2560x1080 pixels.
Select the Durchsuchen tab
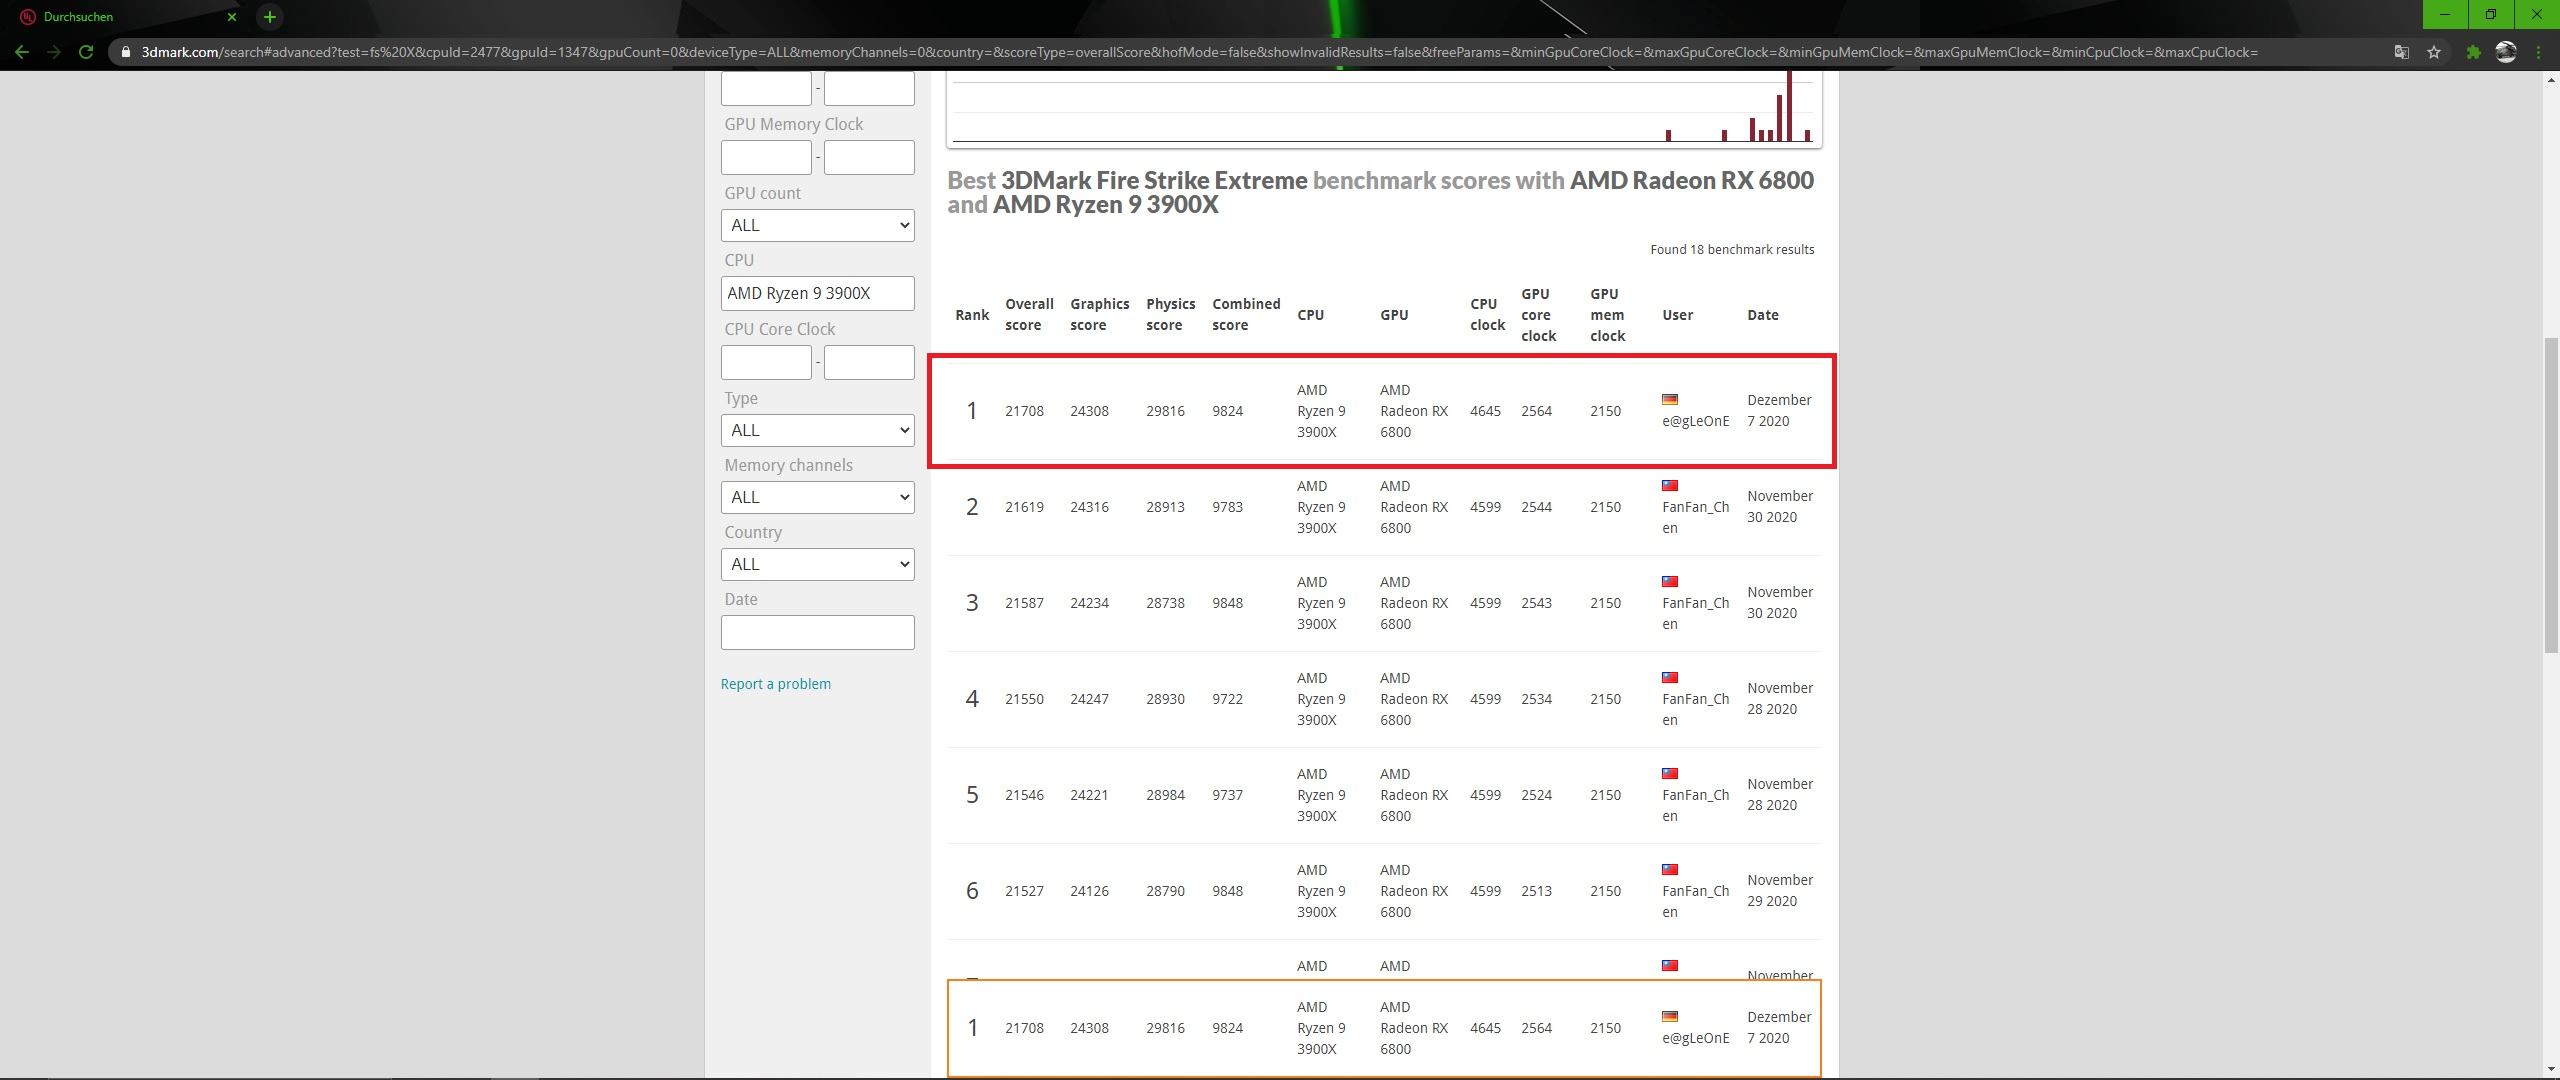pyautogui.click(x=125, y=17)
